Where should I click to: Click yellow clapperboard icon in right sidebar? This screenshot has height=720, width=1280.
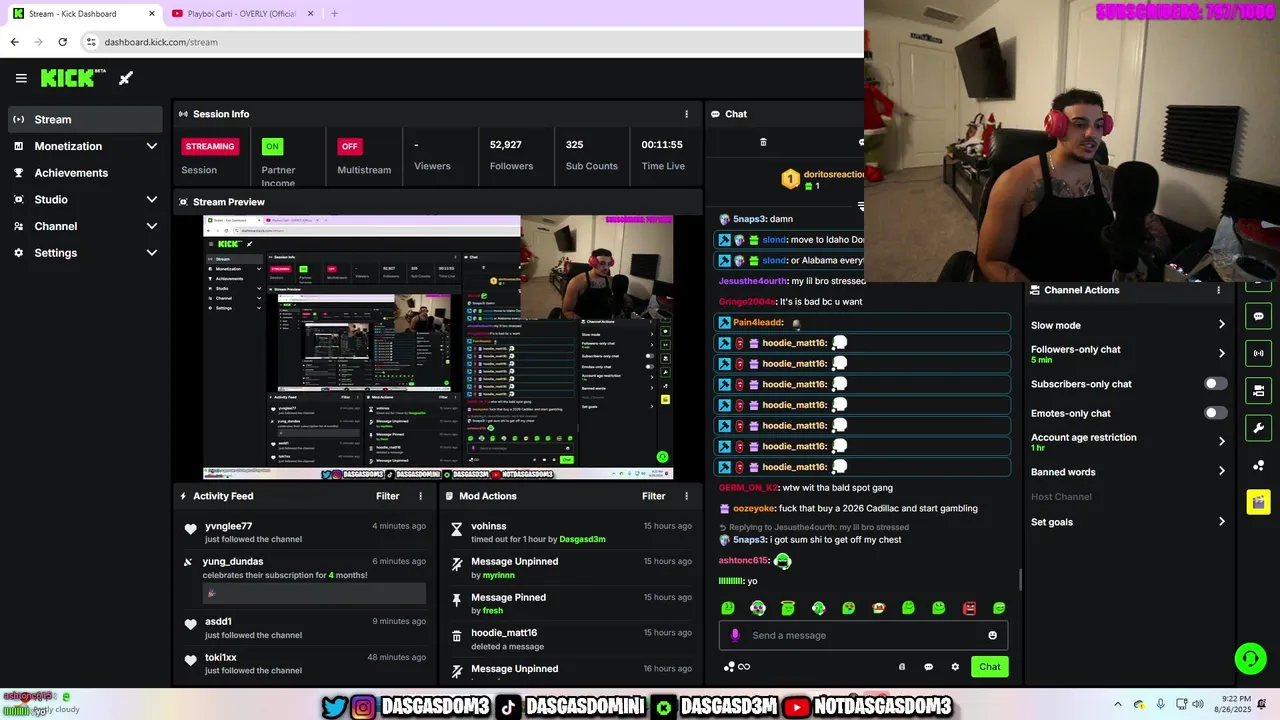(1258, 502)
